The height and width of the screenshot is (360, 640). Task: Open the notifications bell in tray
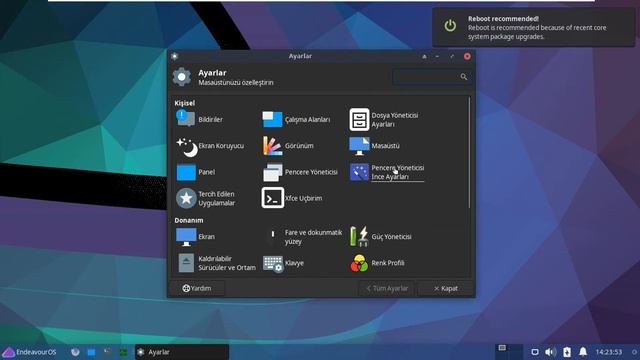583,352
